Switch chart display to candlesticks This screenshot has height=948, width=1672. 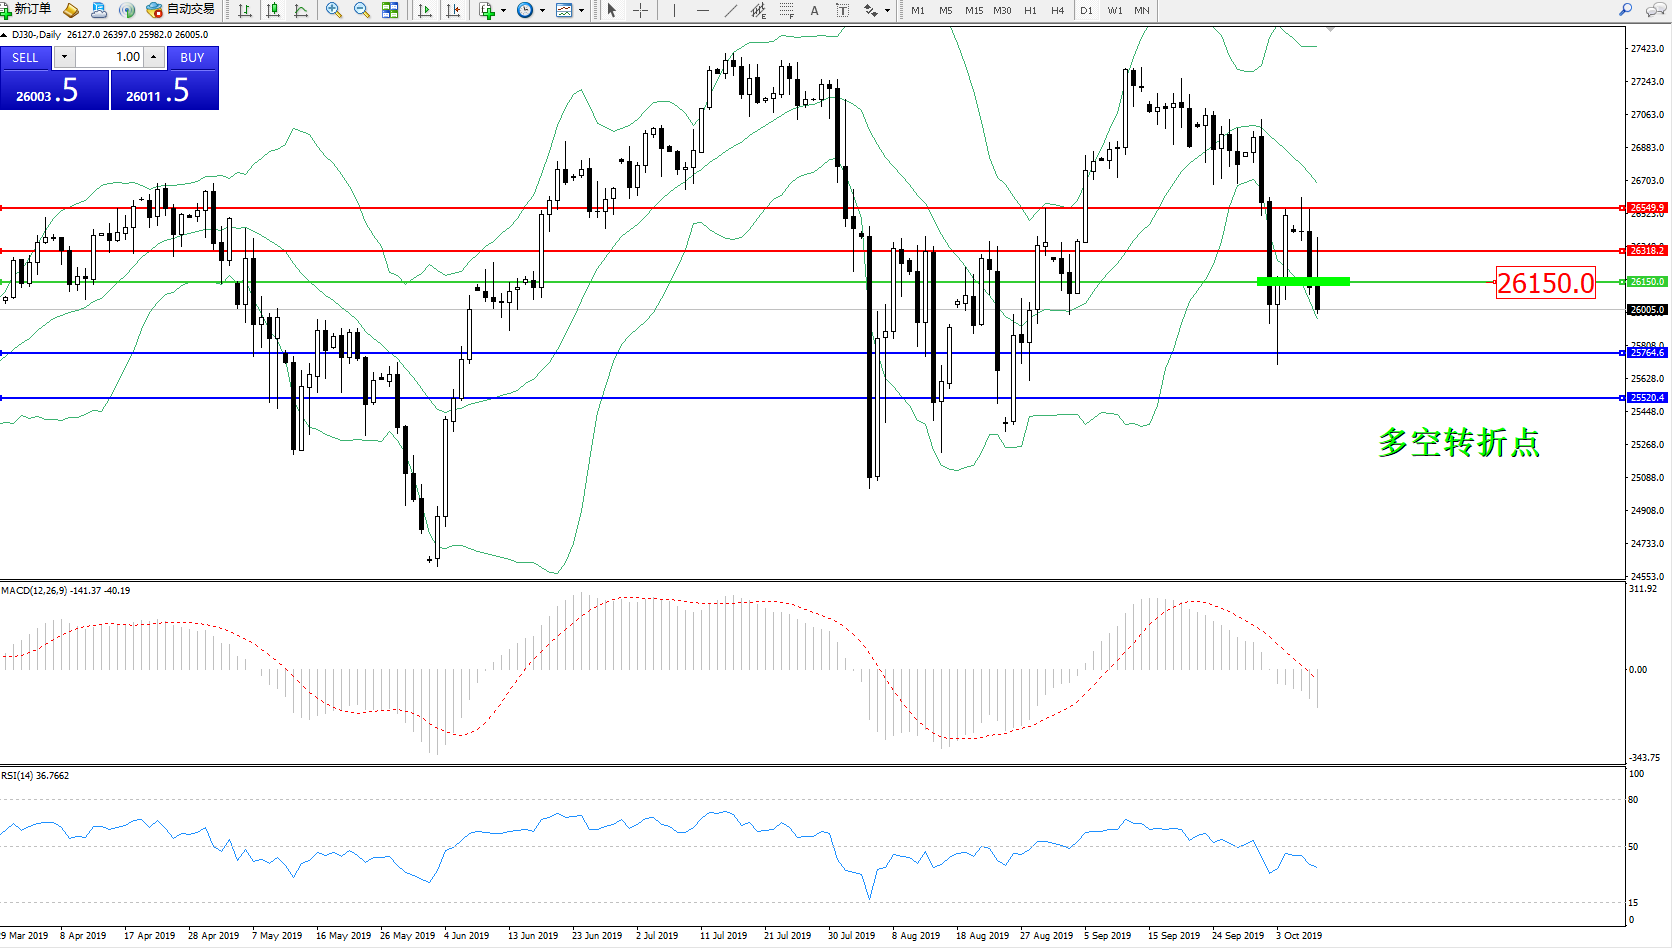pyautogui.click(x=273, y=10)
